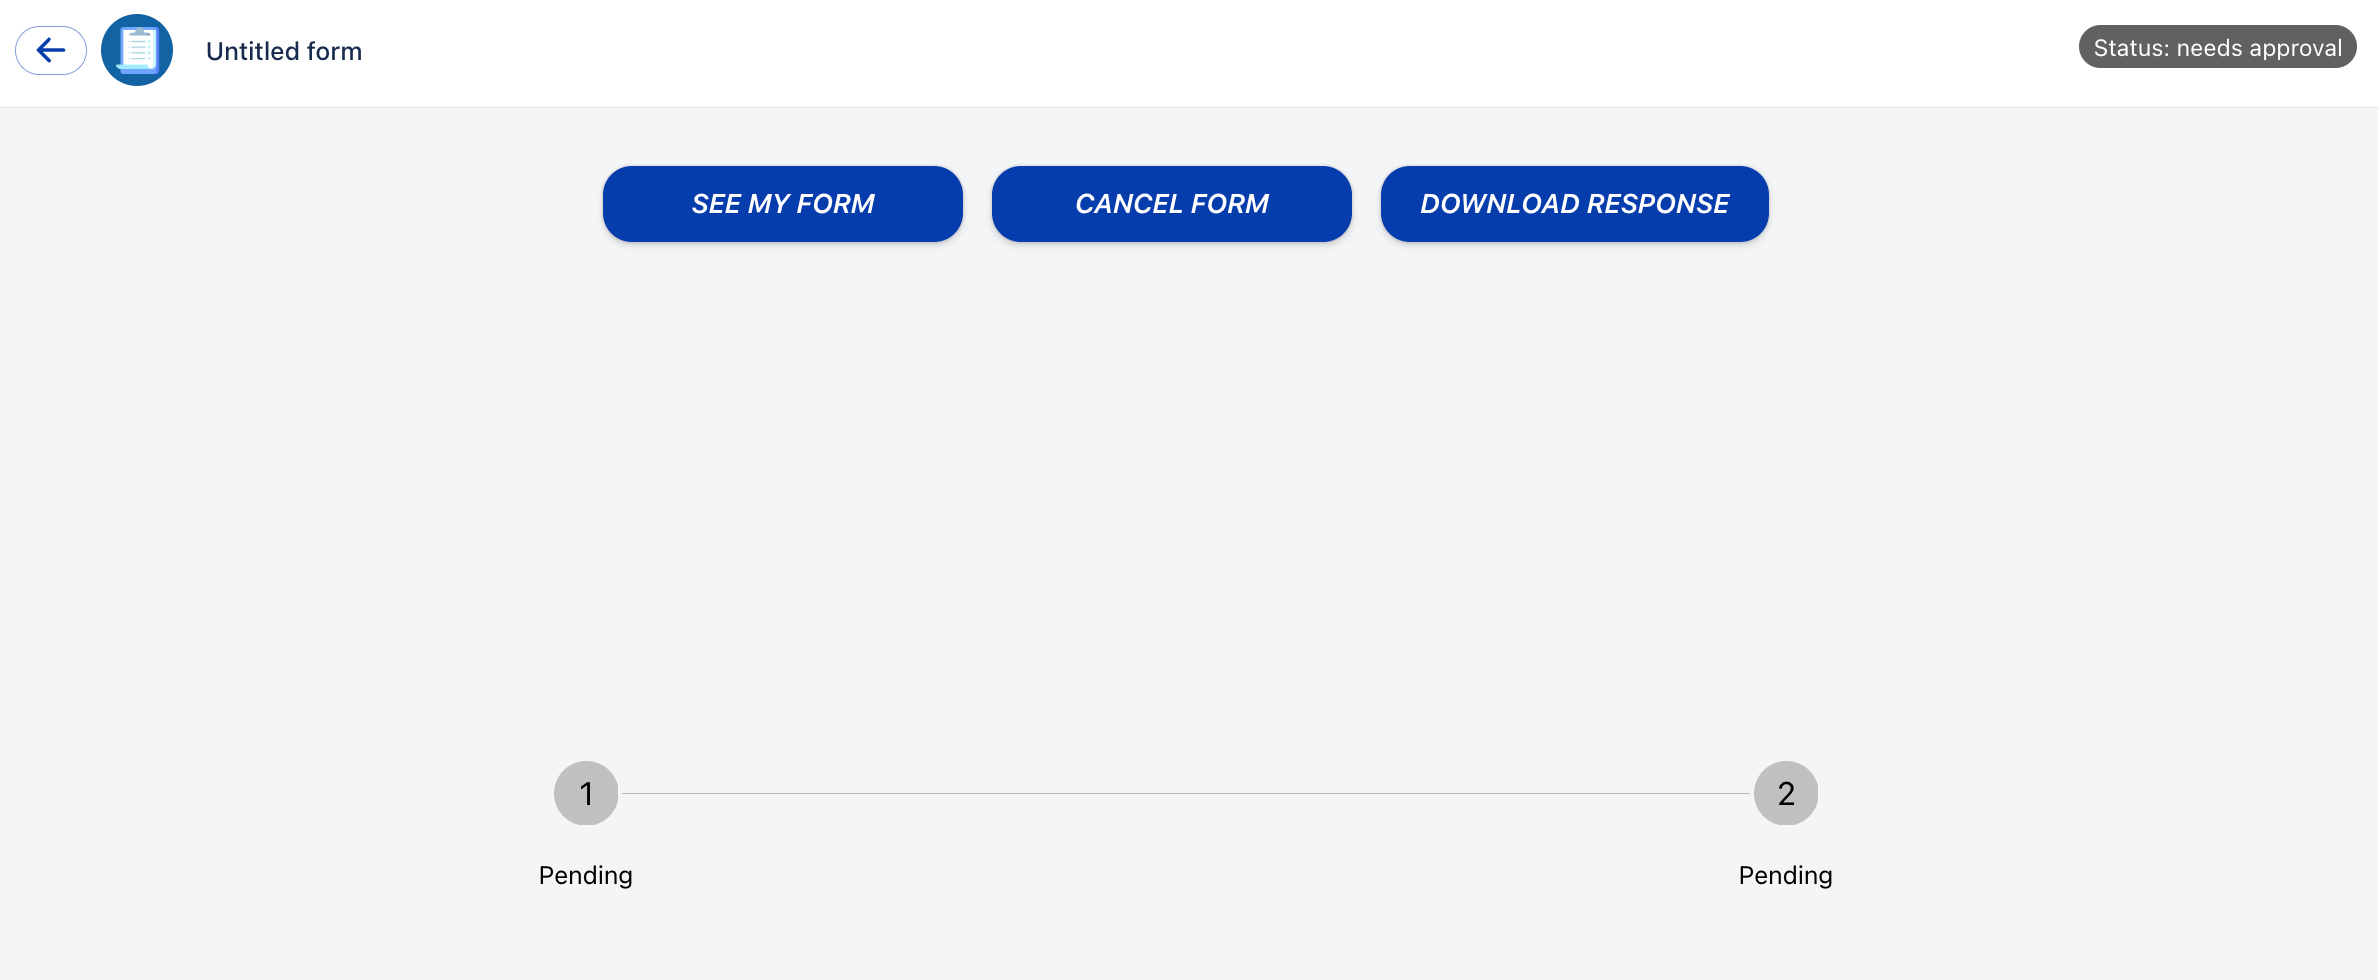
Task: Select the "Untitled form" title
Action: pyautogui.click(x=284, y=51)
